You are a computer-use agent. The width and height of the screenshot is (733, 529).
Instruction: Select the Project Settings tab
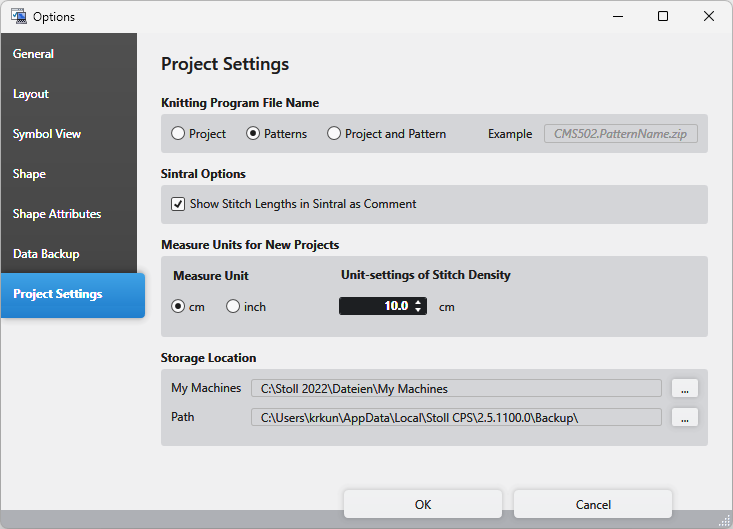pos(58,294)
